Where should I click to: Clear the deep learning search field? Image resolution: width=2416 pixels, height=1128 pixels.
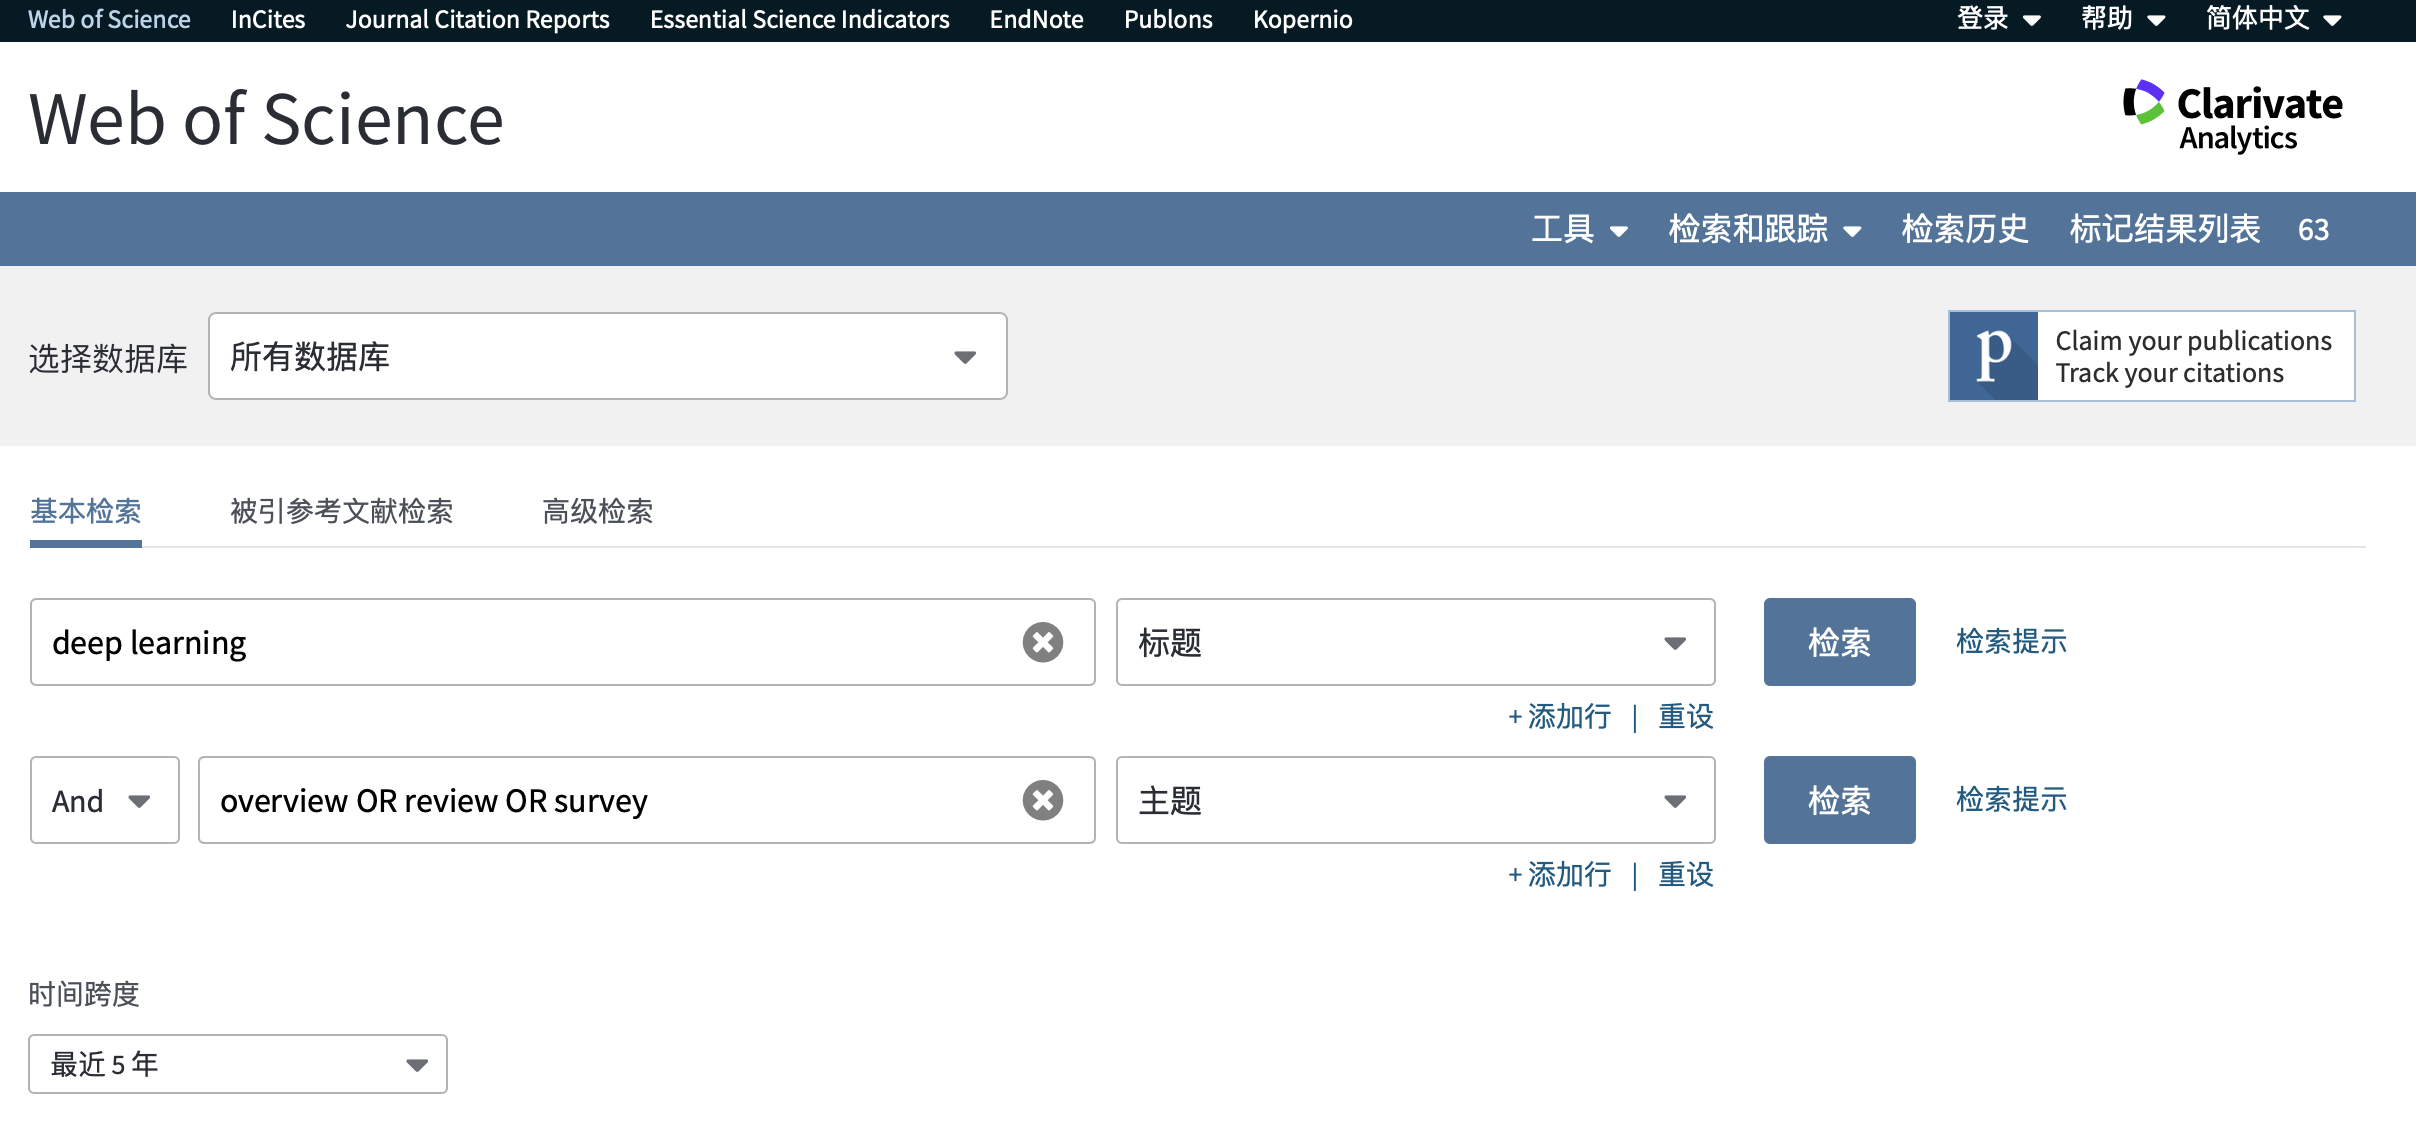click(x=1042, y=642)
